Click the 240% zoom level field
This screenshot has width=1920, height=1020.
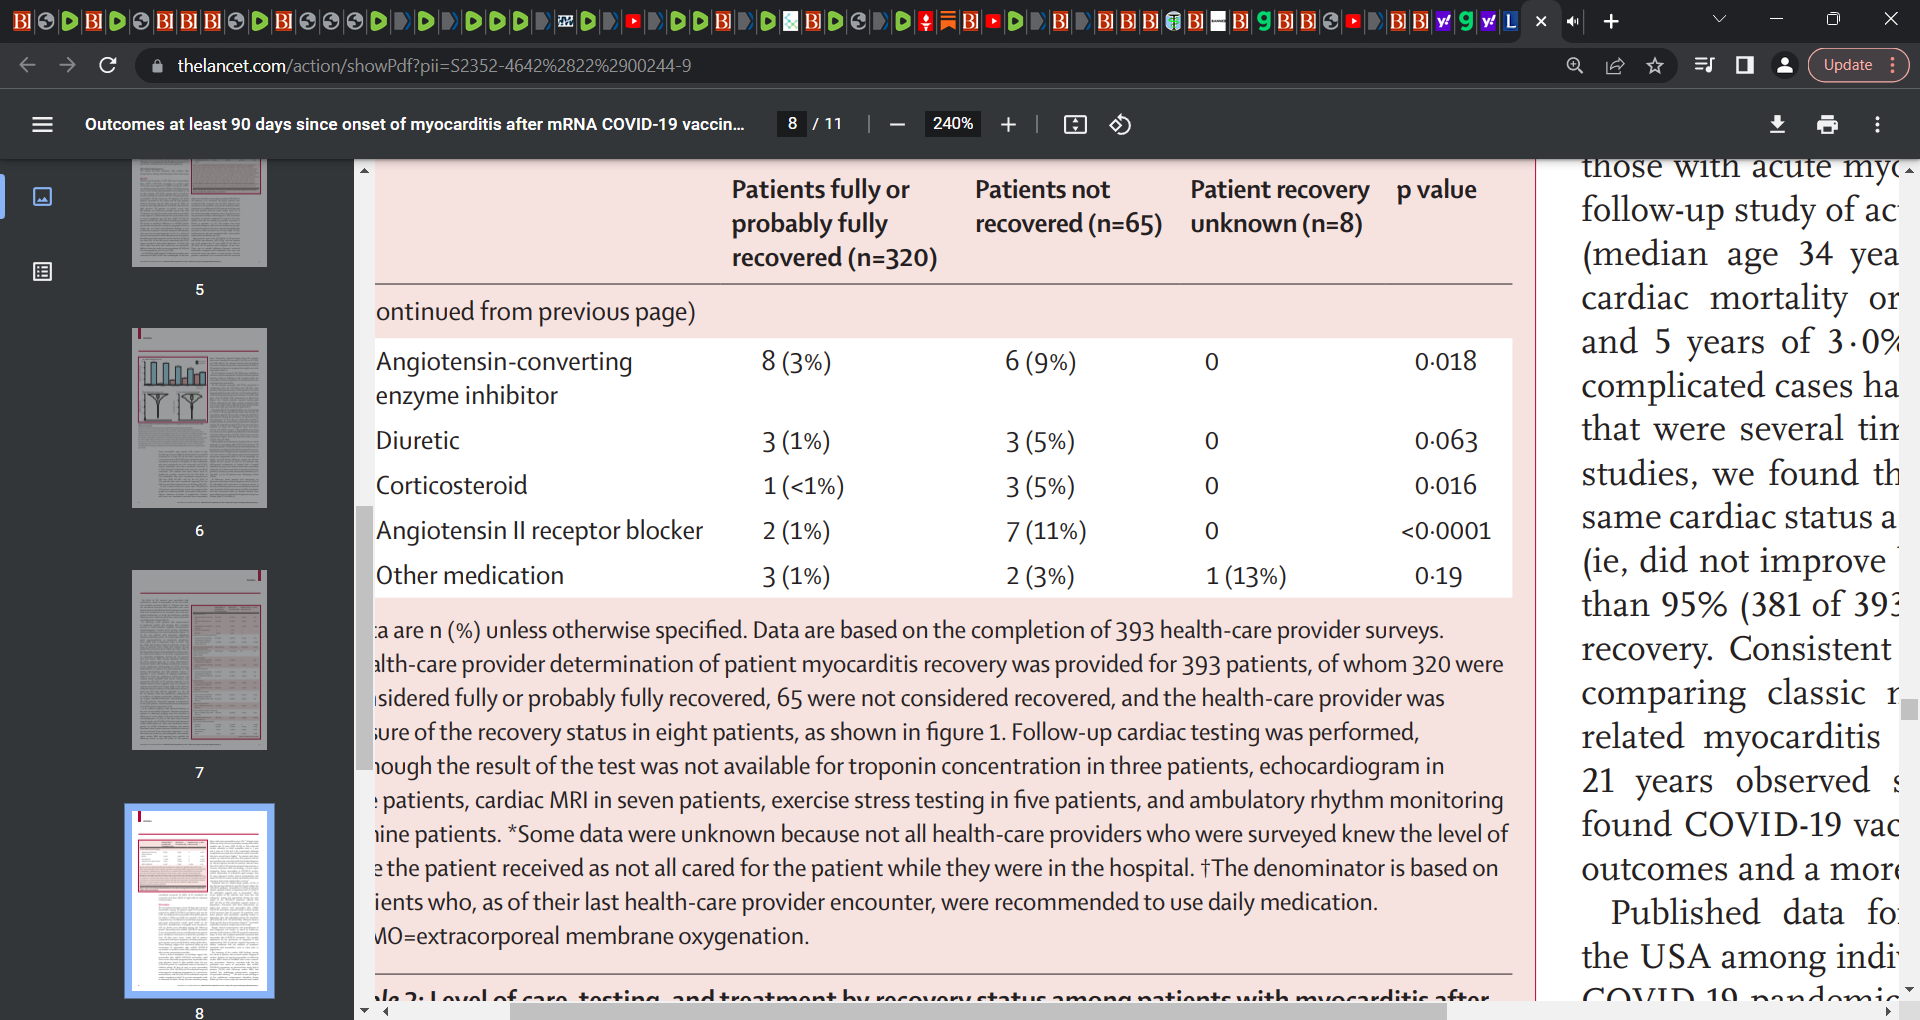(952, 124)
